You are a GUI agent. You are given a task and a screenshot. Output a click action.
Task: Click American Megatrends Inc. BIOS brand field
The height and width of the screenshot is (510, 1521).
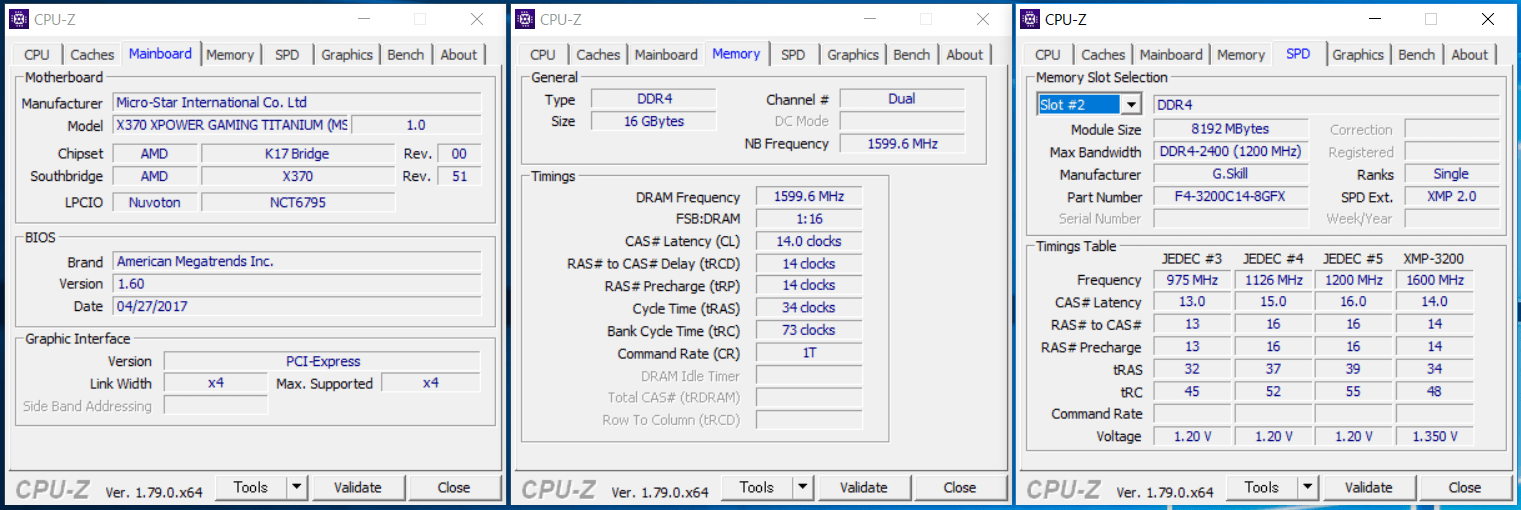(297, 261)
